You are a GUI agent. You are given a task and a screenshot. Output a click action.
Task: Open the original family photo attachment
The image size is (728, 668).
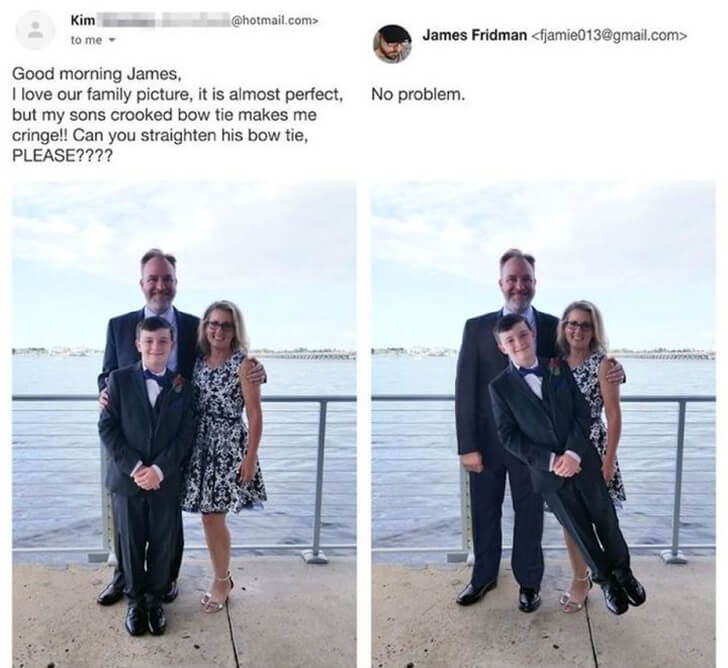pyautogui.click(x=184, y=424)
